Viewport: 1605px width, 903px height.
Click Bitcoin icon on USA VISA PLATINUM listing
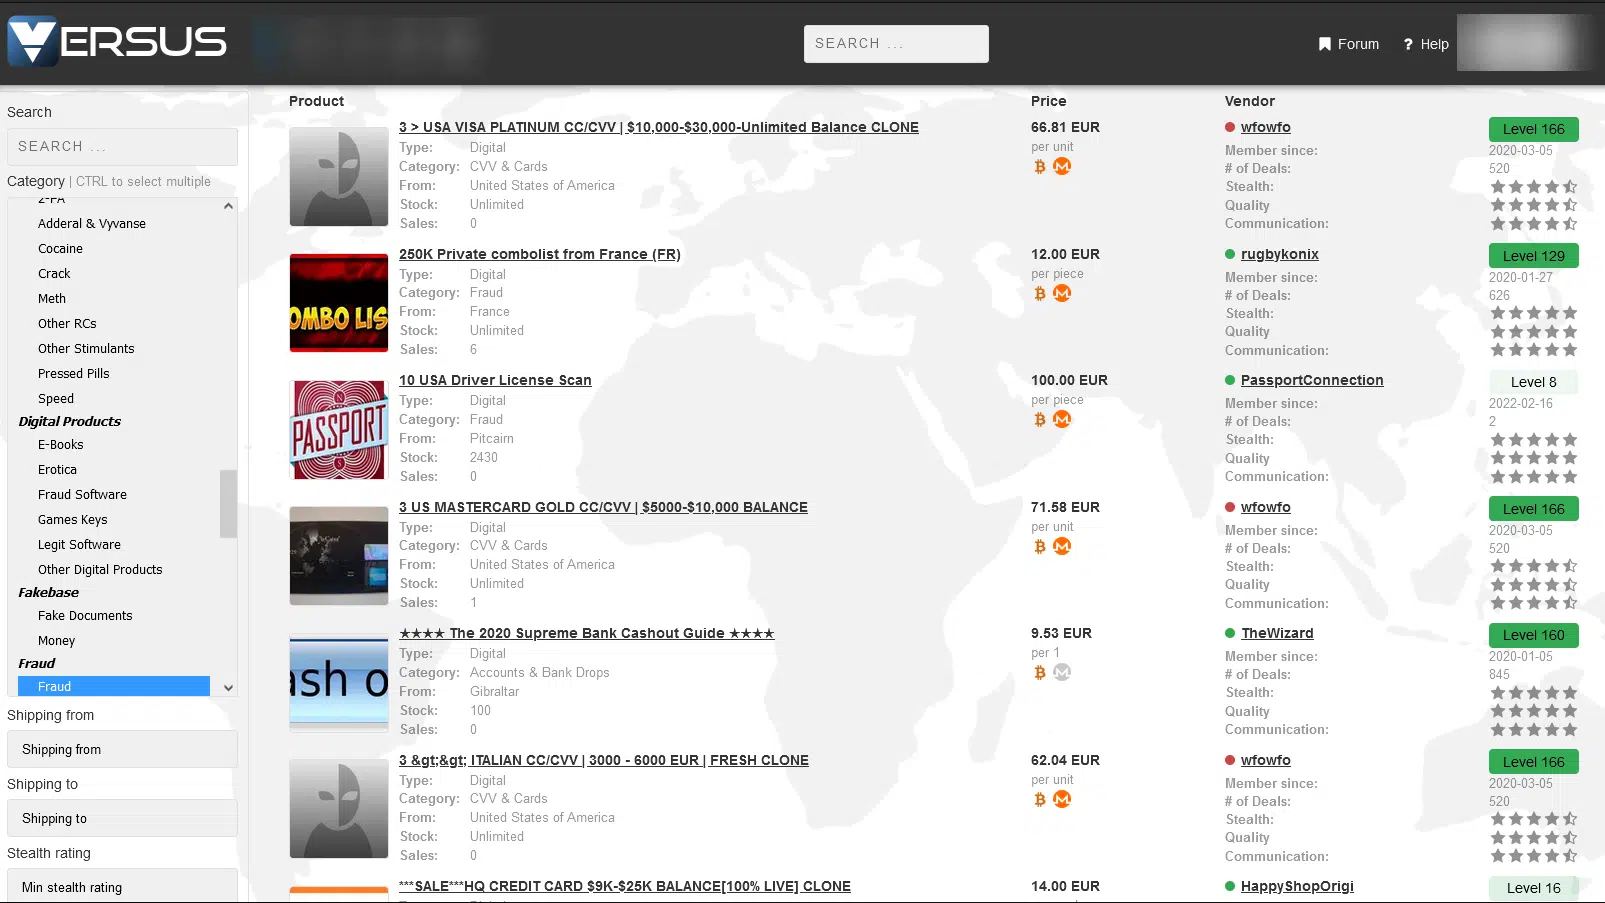(1040, 167)
